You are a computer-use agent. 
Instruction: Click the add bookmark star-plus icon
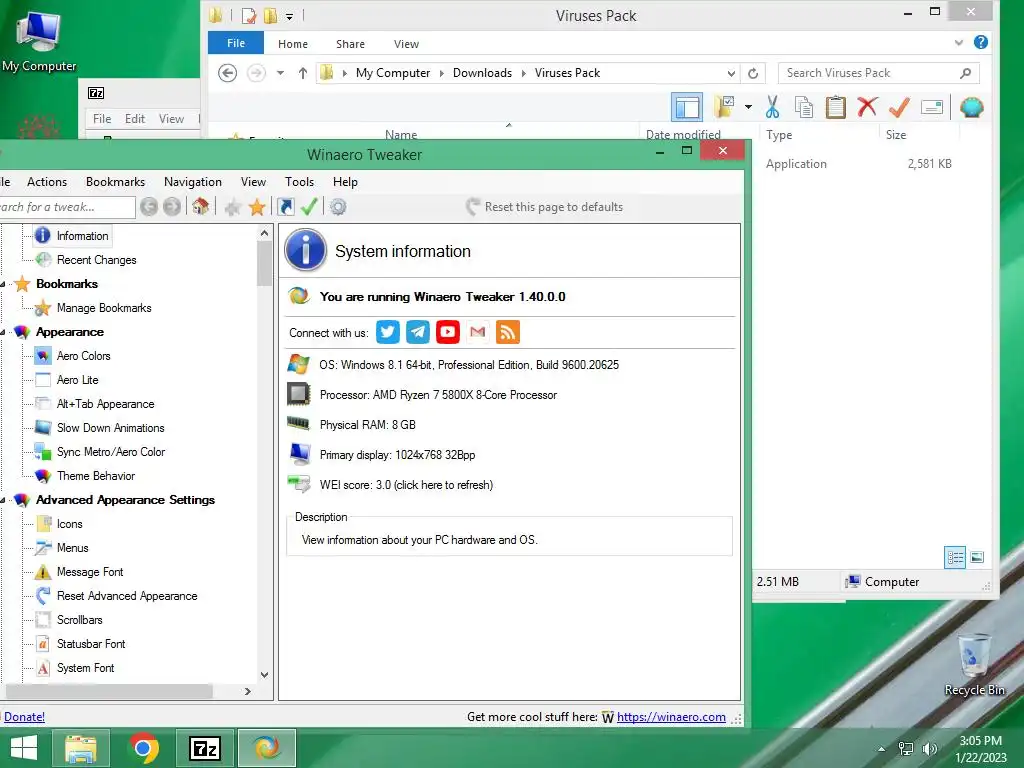[232, 208]
